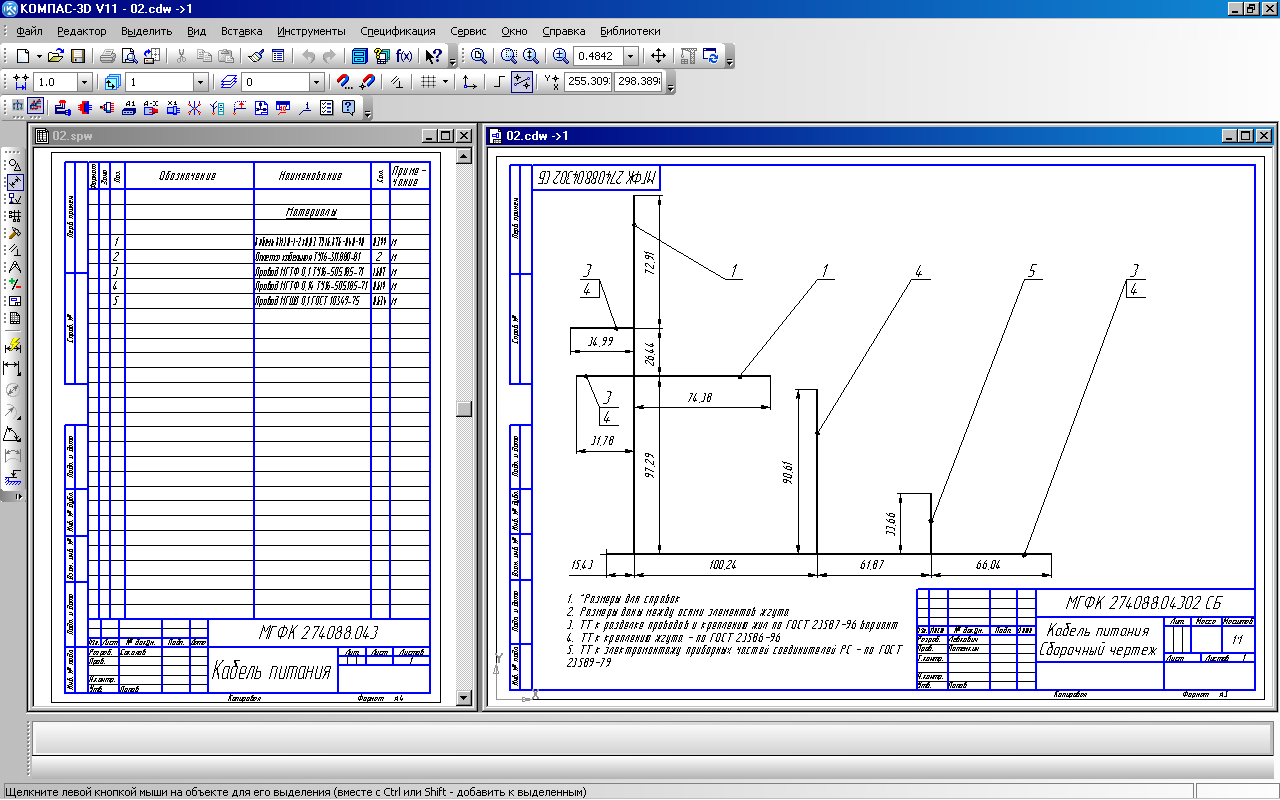Expand the layer number 0 dropdown
Viewport: 1280px width, 800px height.
(316, 82)
